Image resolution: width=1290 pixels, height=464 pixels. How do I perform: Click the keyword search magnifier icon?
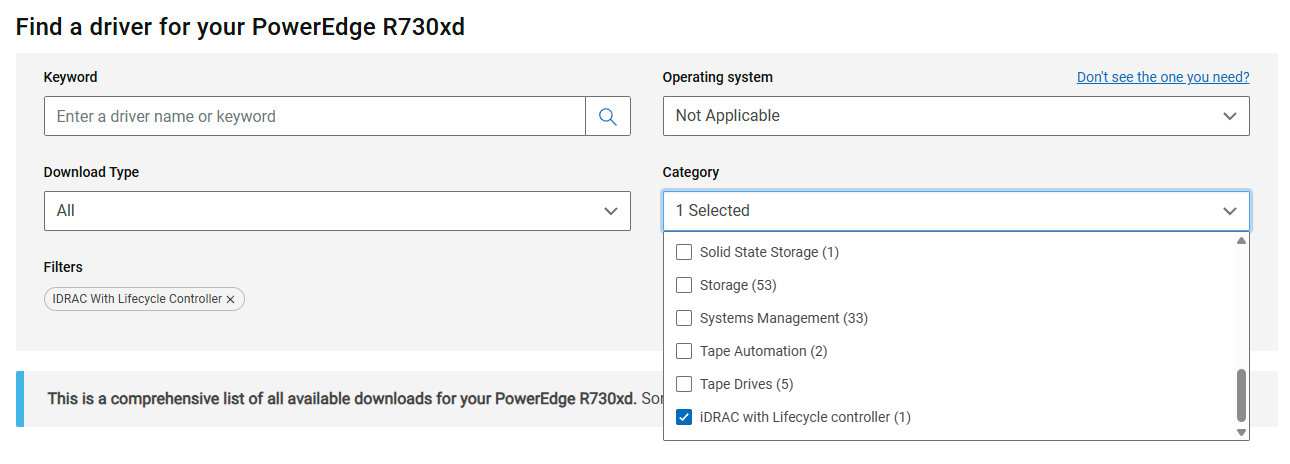pos(608,116)
